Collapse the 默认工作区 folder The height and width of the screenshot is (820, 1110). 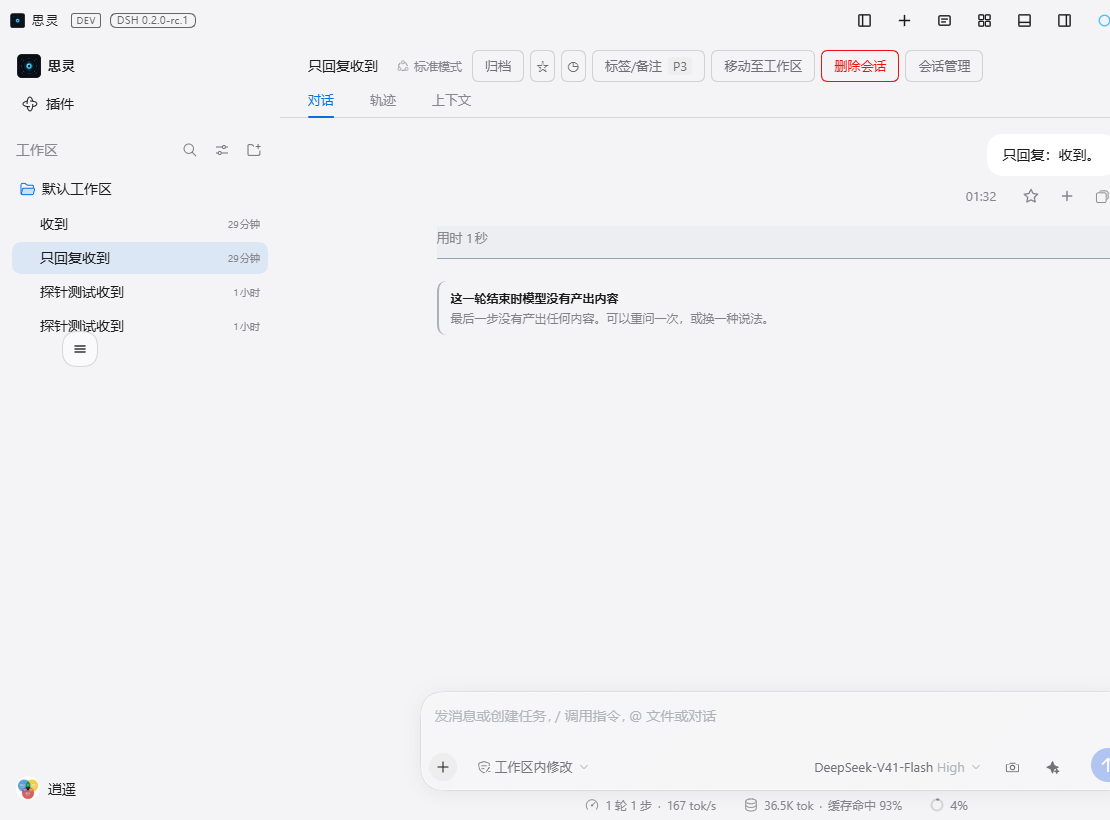tap(66, 189)
